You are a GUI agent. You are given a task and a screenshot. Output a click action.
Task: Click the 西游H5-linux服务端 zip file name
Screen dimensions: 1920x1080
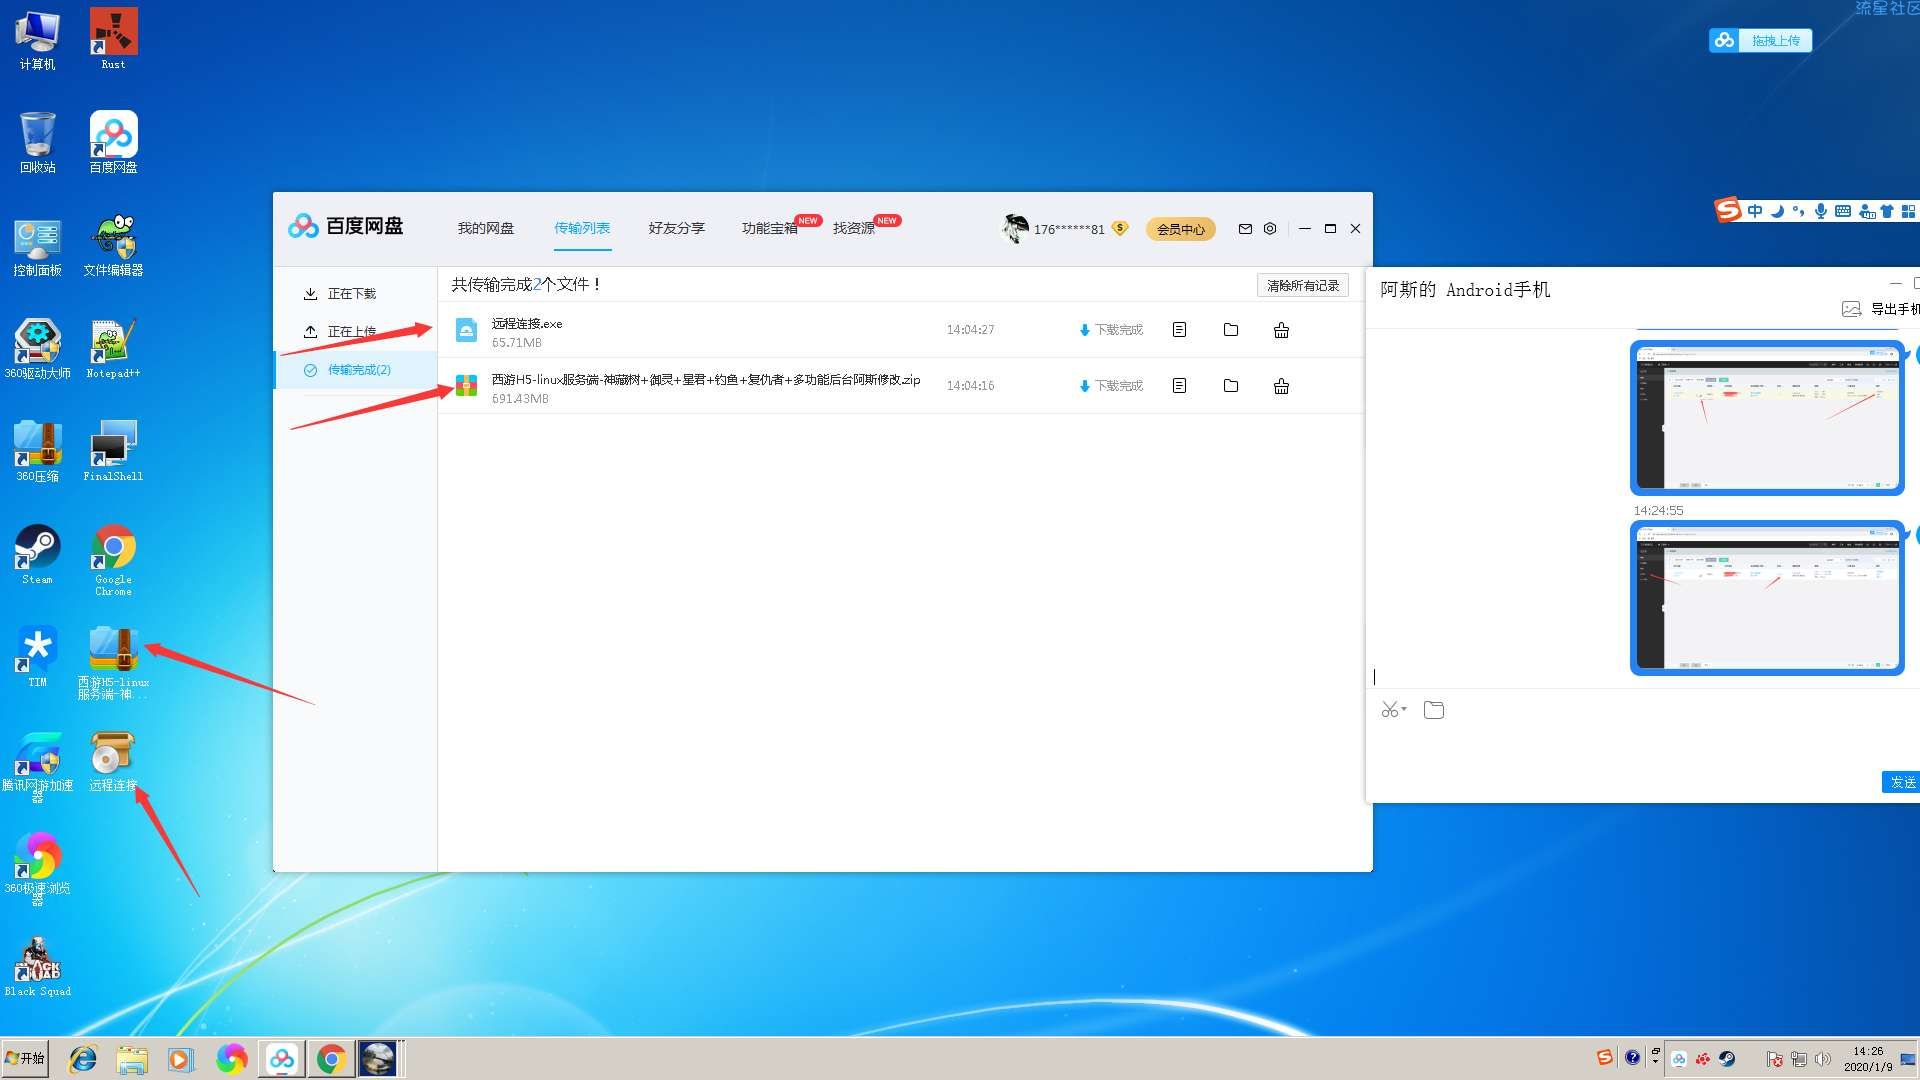coord(706,380)
